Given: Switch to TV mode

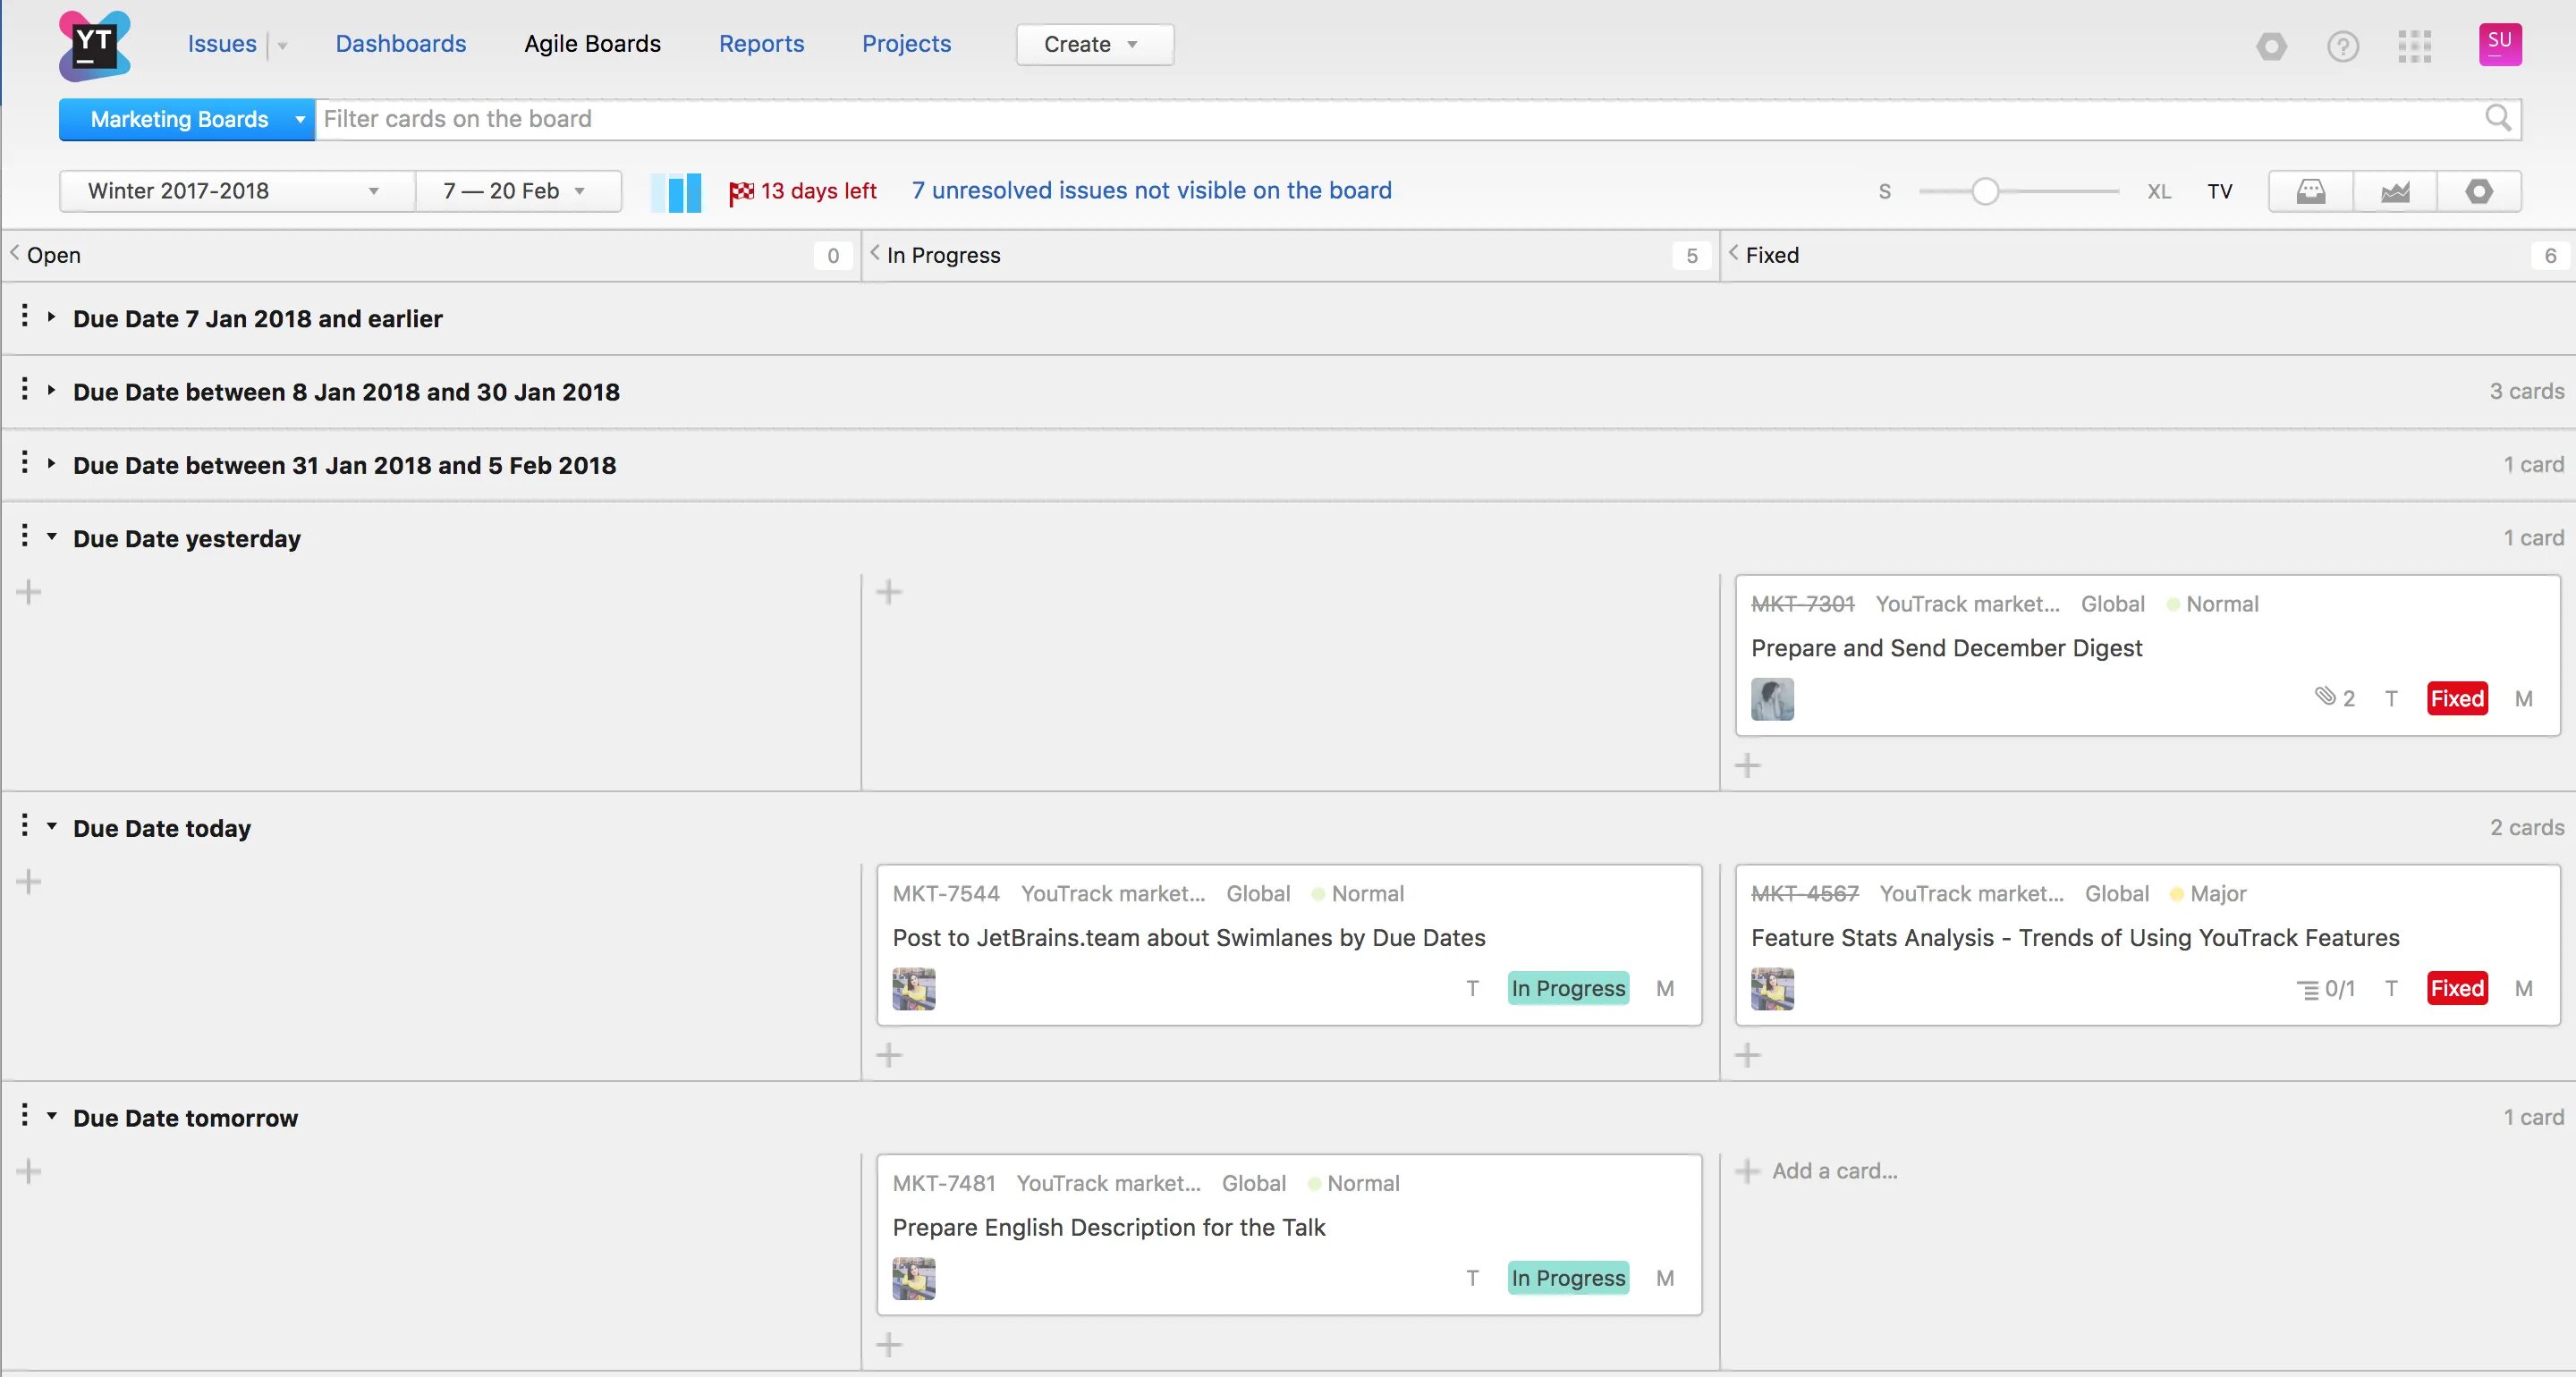Looking at the screenshot, I should 2219,191.
